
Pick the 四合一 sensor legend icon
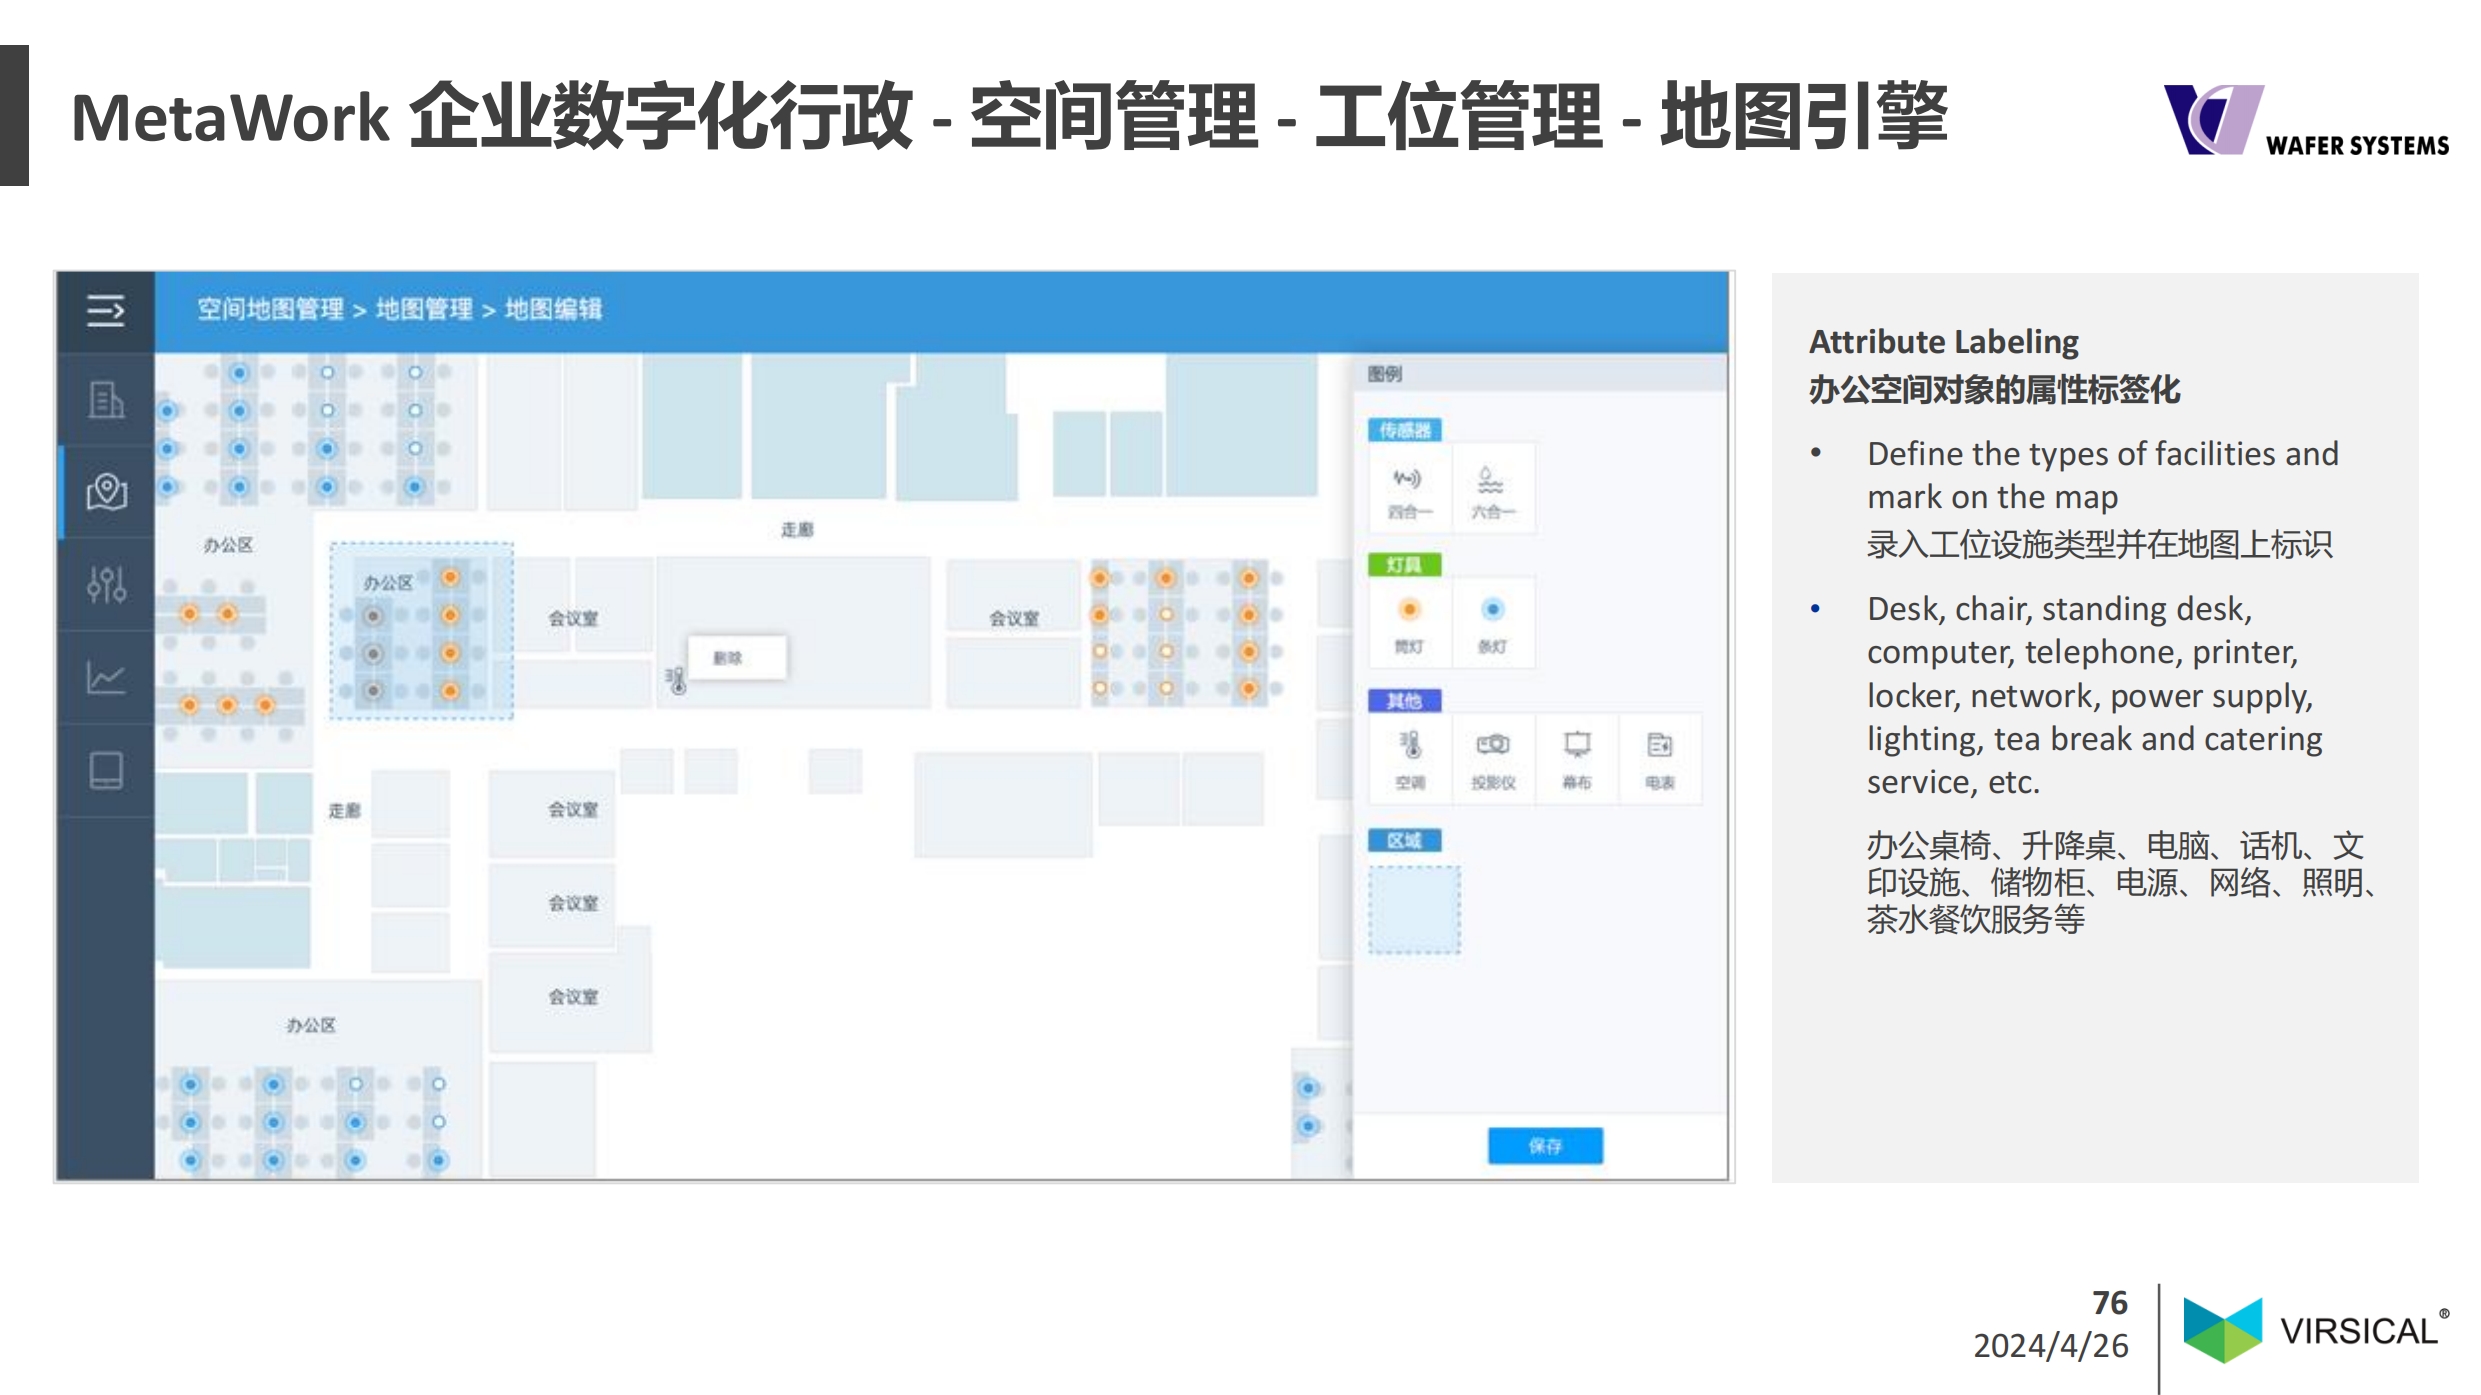1409,490
